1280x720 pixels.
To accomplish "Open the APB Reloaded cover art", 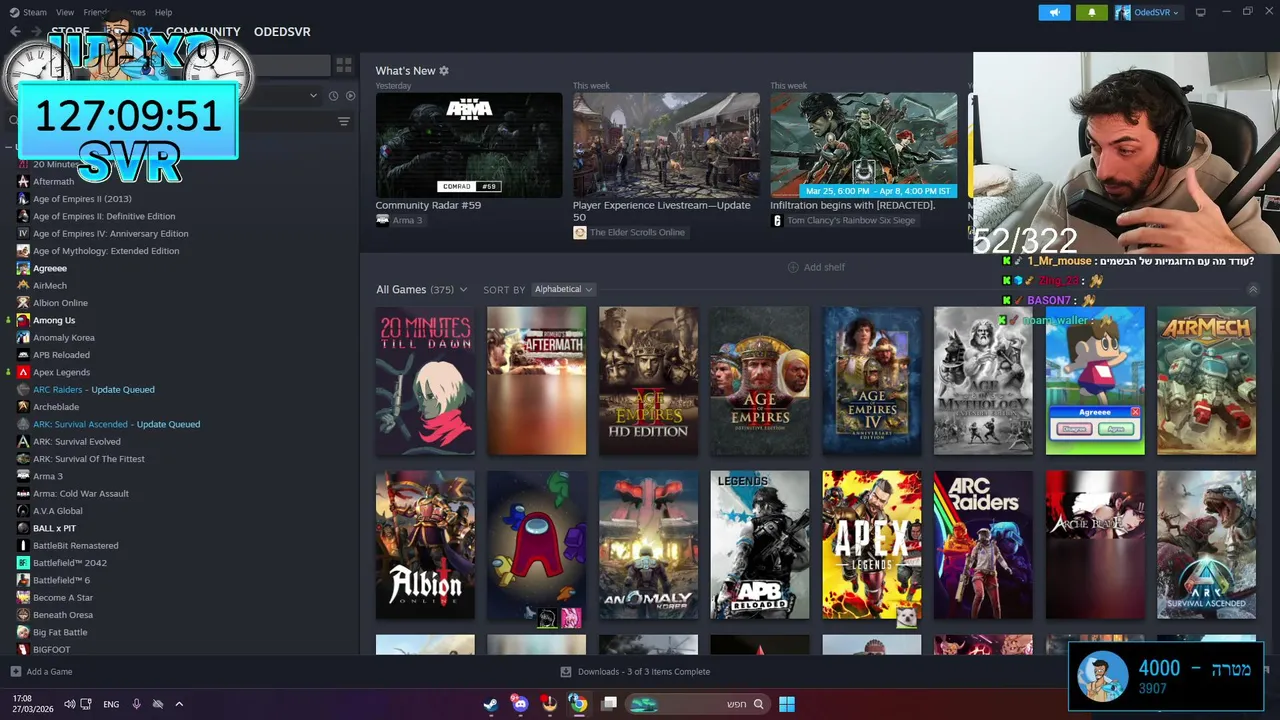I will (x=760, y=545).
